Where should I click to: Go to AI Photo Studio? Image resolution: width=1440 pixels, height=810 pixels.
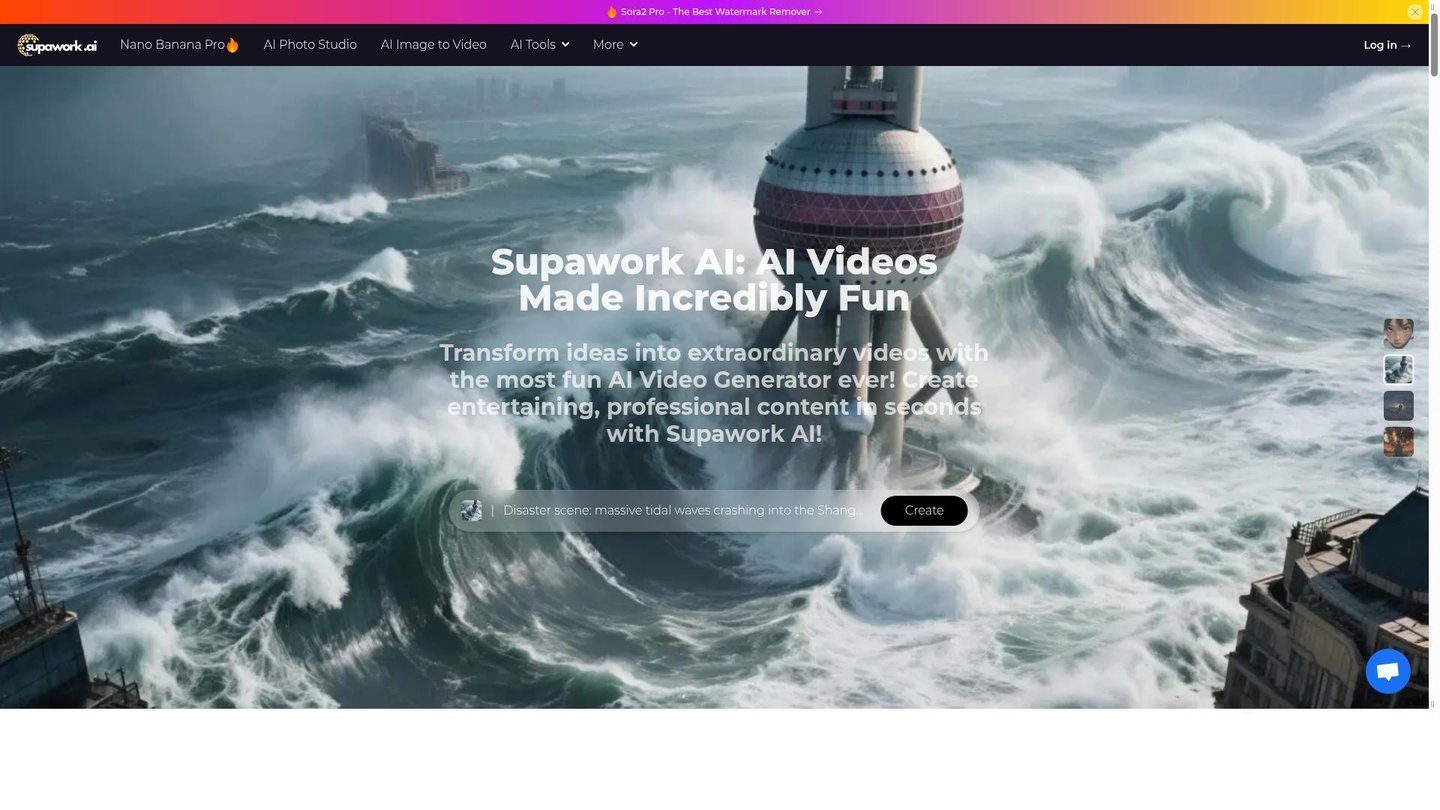click(310, 45)
